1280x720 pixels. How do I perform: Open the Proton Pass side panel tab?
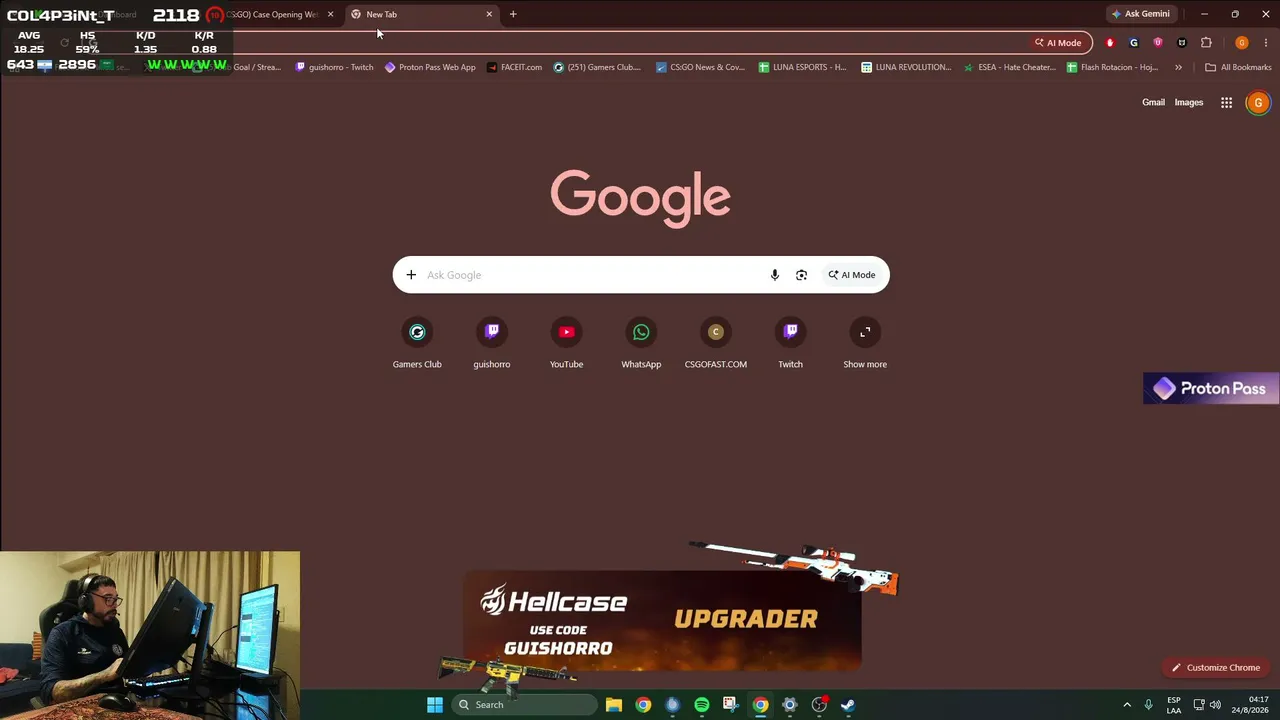point(1211,389)
